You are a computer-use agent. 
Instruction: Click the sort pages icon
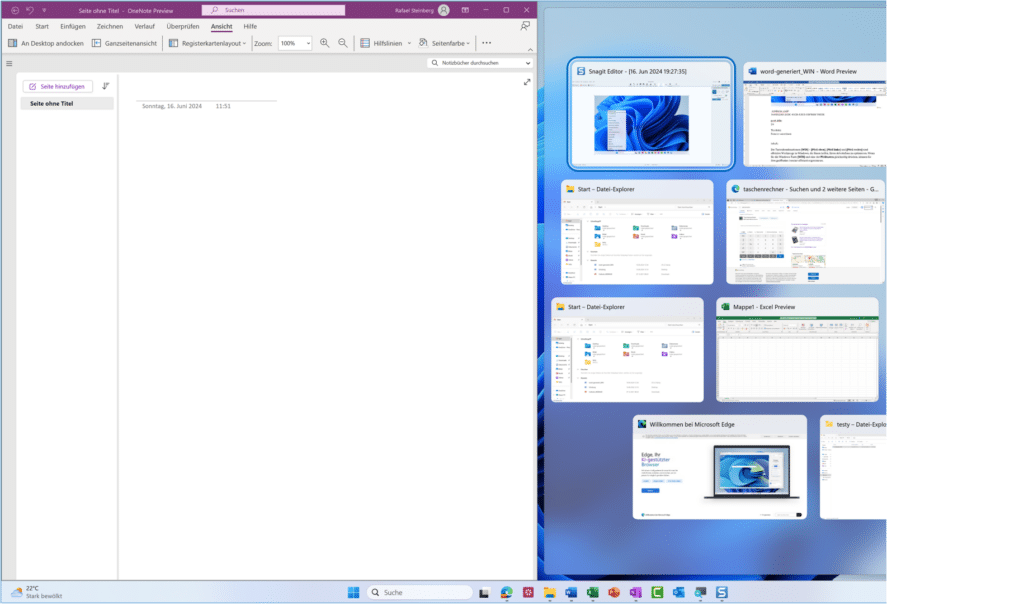[x=106, y=87]
